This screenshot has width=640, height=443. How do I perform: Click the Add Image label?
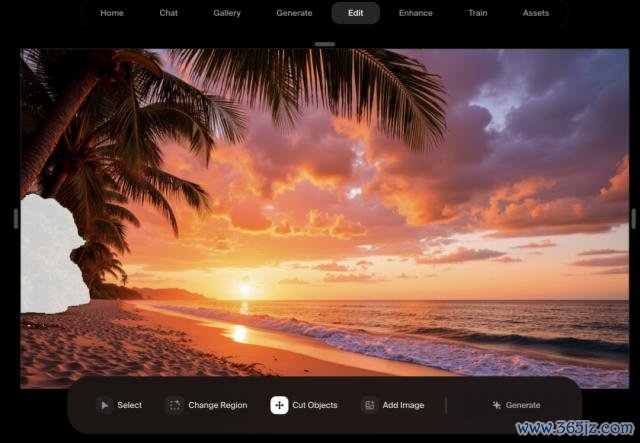tap(403, 405)
